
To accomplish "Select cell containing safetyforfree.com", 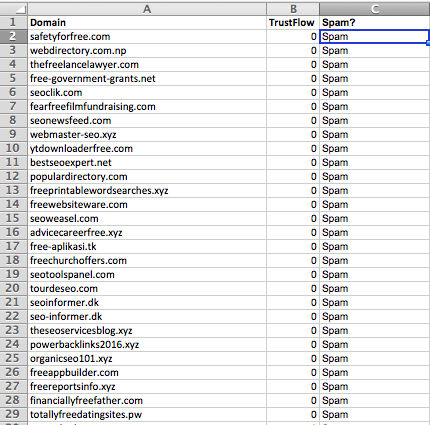I will coord(147,36).
